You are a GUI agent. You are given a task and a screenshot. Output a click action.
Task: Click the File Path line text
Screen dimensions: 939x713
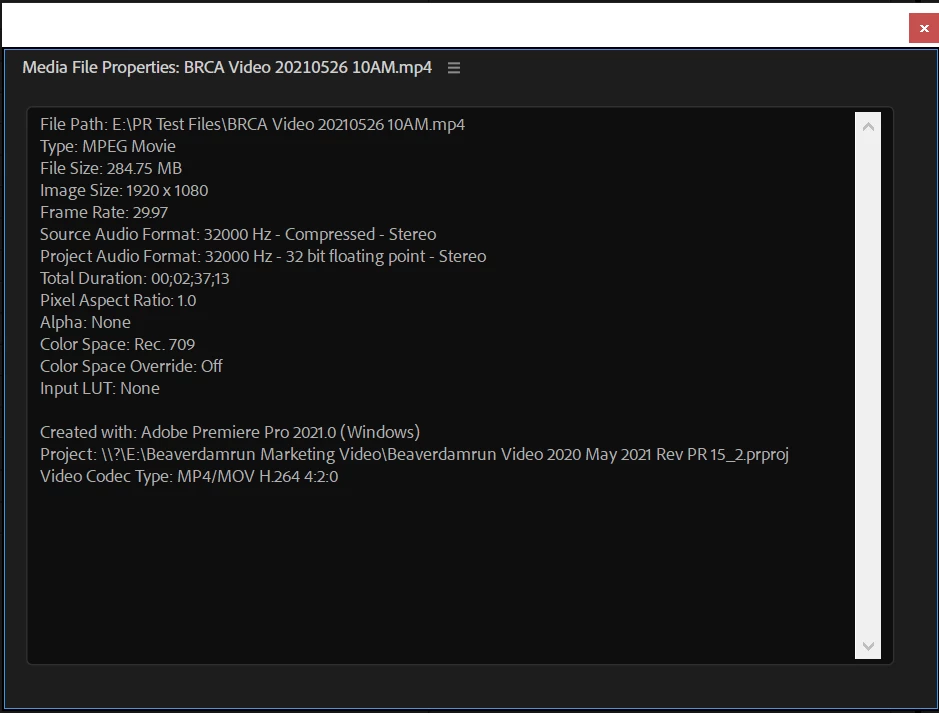click(x=252, y=125)
